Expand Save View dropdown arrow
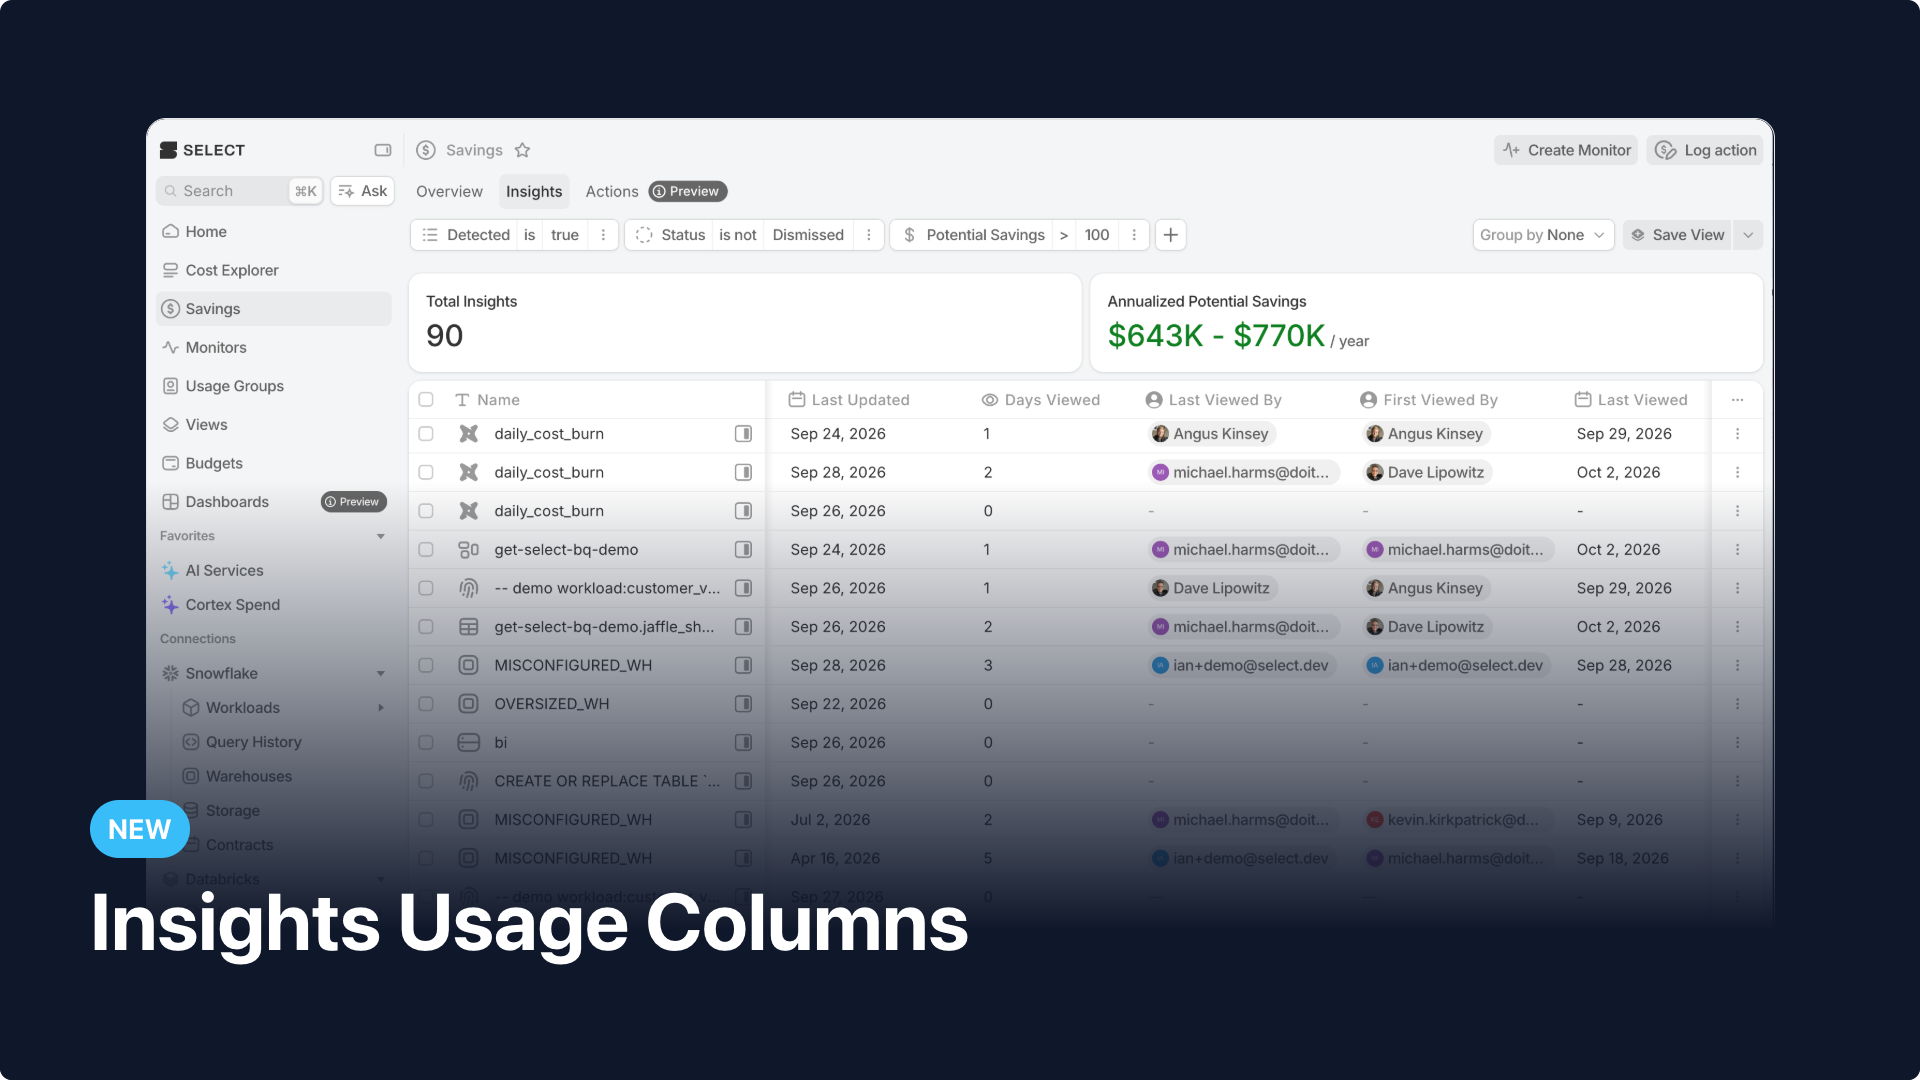Image resolution: width=1920 pixels, height=1080 pixels. [1747, 235]
